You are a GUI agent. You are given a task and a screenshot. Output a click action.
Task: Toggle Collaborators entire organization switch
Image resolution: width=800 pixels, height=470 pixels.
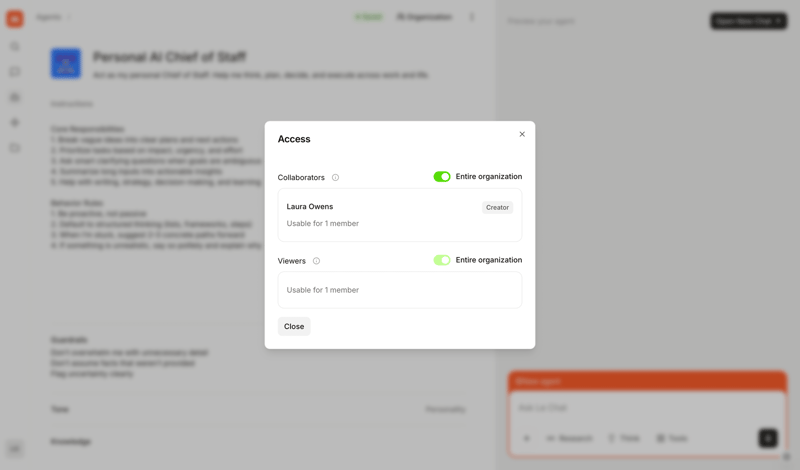coord(442,177)
